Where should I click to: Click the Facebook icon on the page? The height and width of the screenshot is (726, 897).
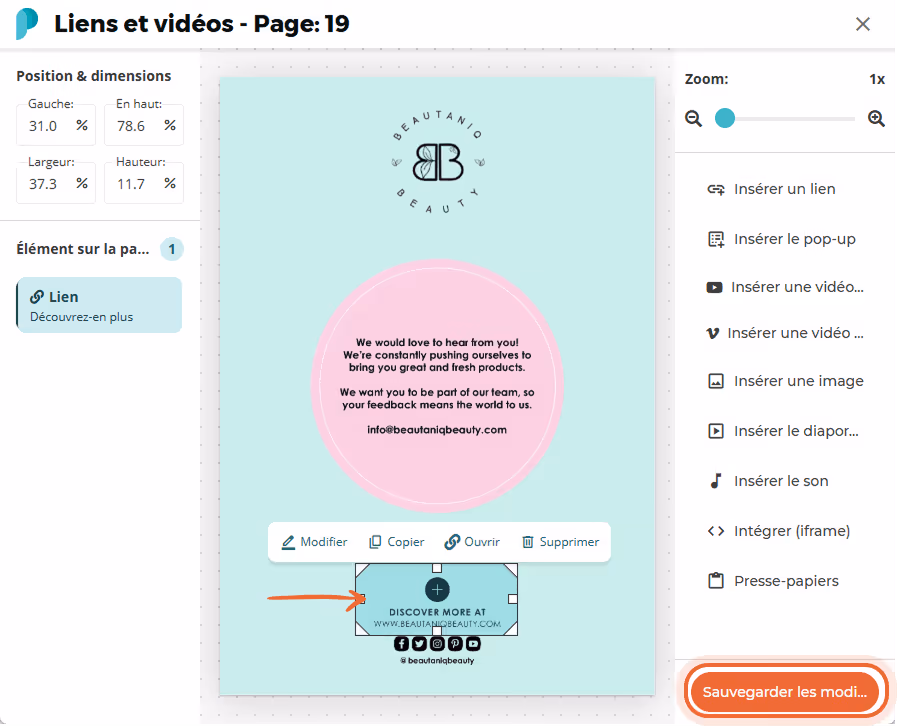(402, 644)
